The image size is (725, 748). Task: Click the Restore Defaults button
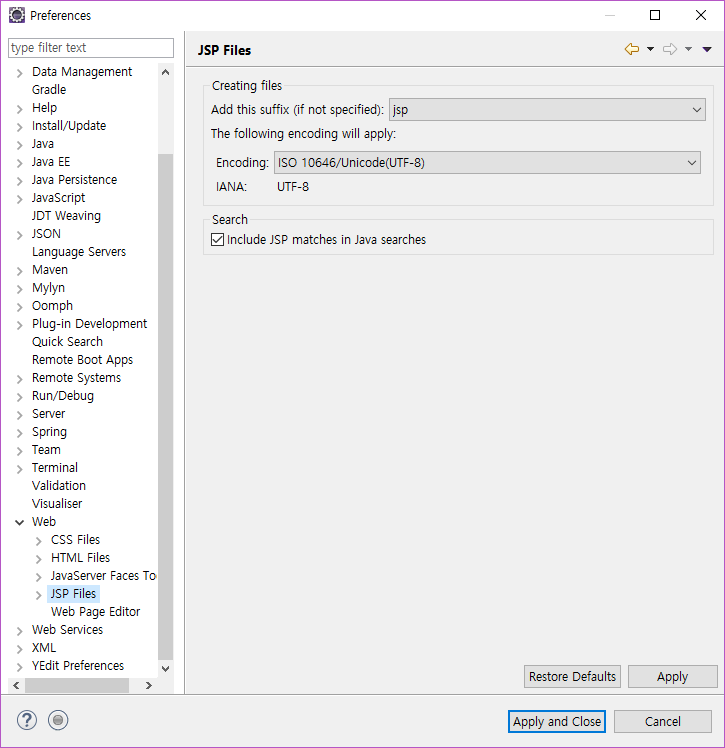(572, 676)
